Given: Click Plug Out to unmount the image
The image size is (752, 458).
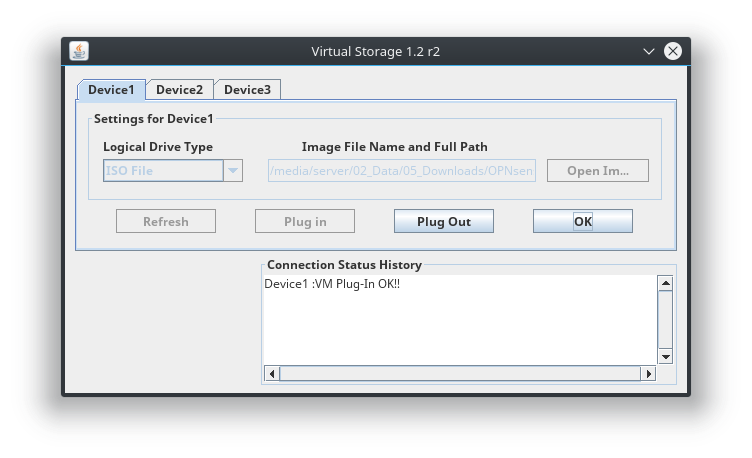Looking at the screenshot, I should (443, 221).
